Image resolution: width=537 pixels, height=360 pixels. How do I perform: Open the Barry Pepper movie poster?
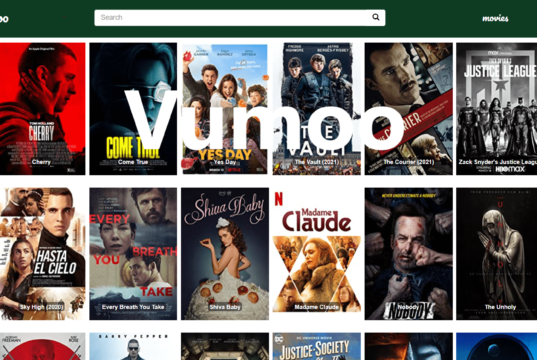click(x=133, y=346)
